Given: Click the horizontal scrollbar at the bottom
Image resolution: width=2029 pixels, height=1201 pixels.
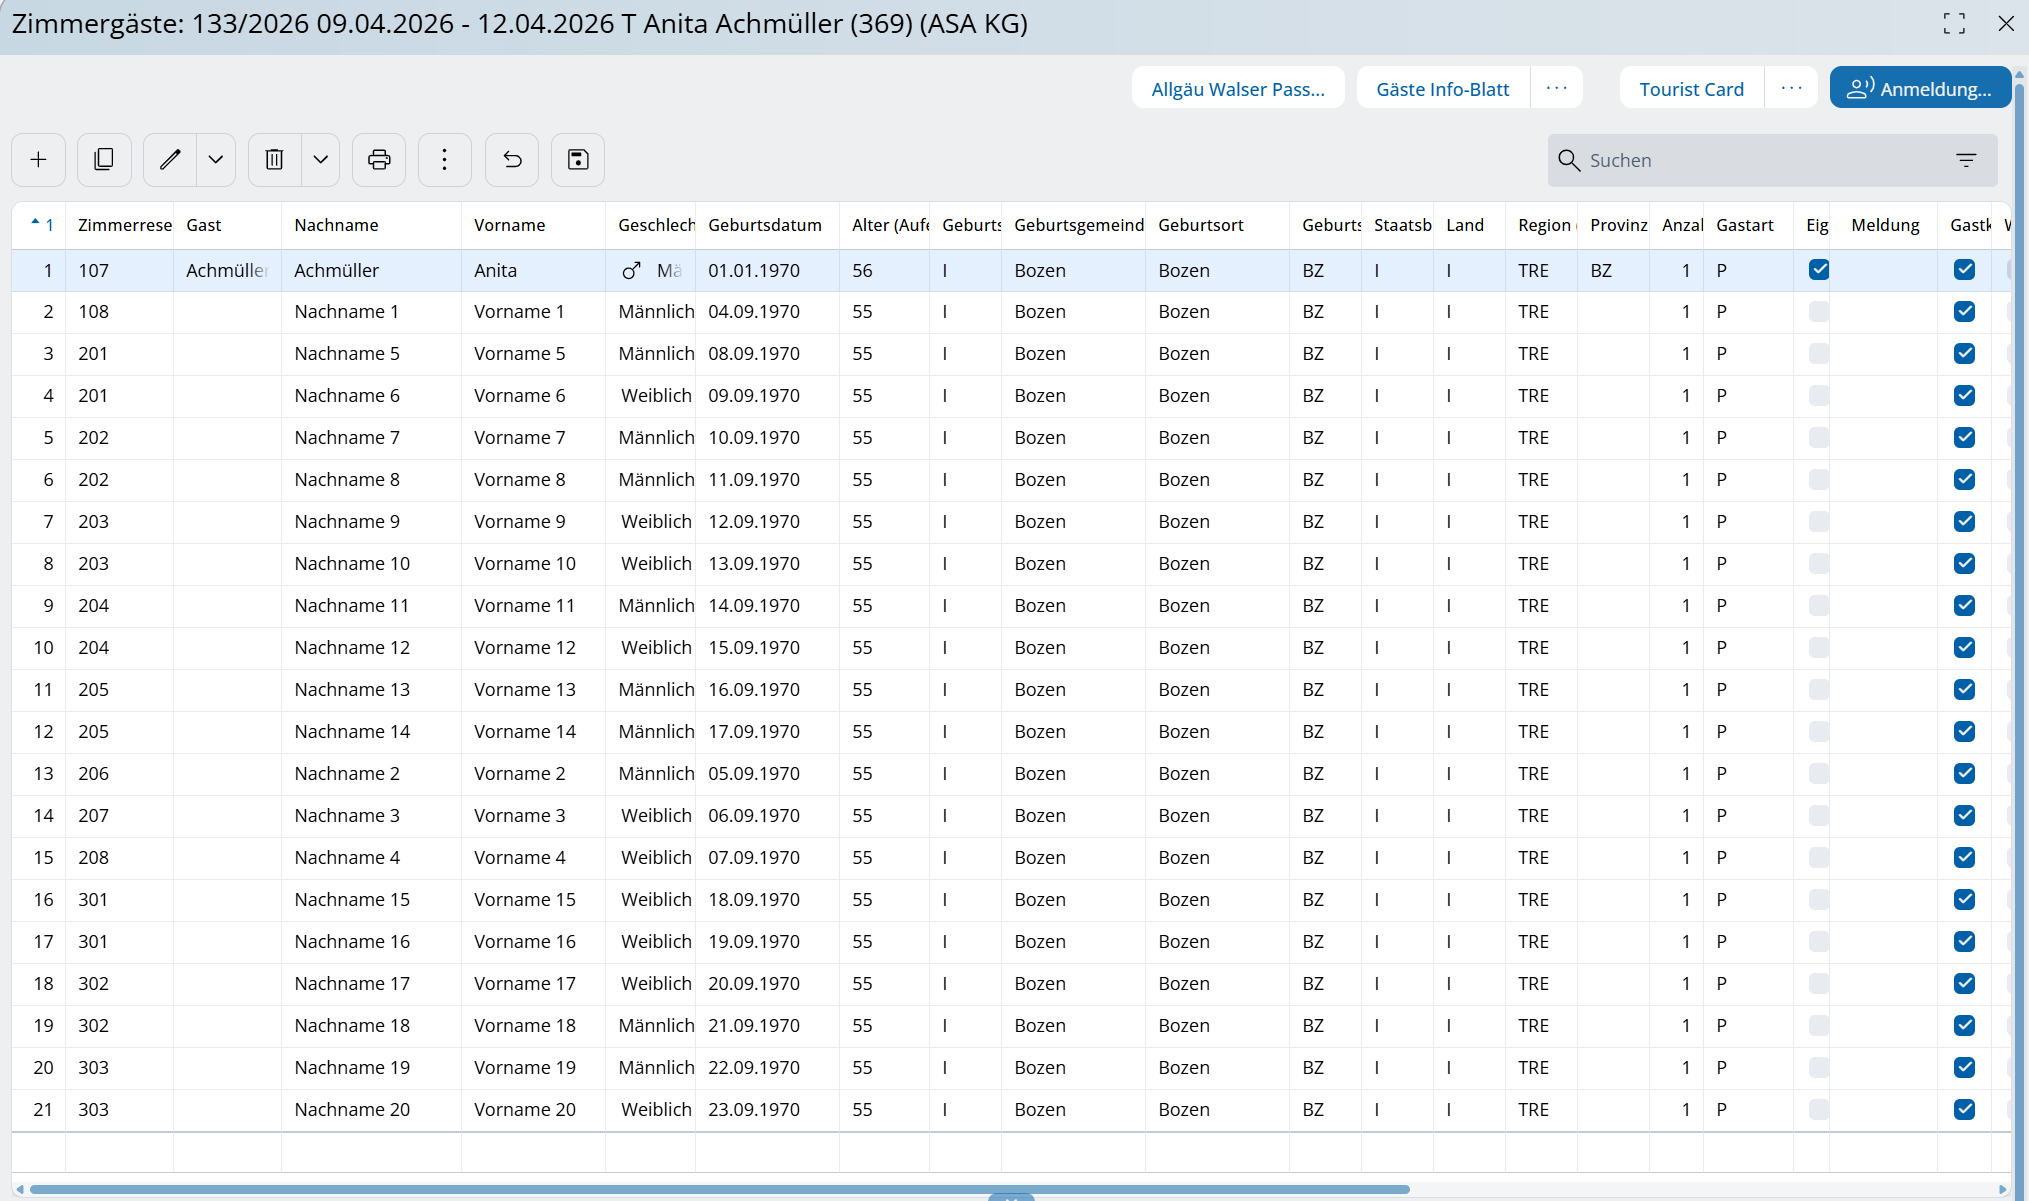Looking at the screenshot, I should click(x=720, y=1189).
